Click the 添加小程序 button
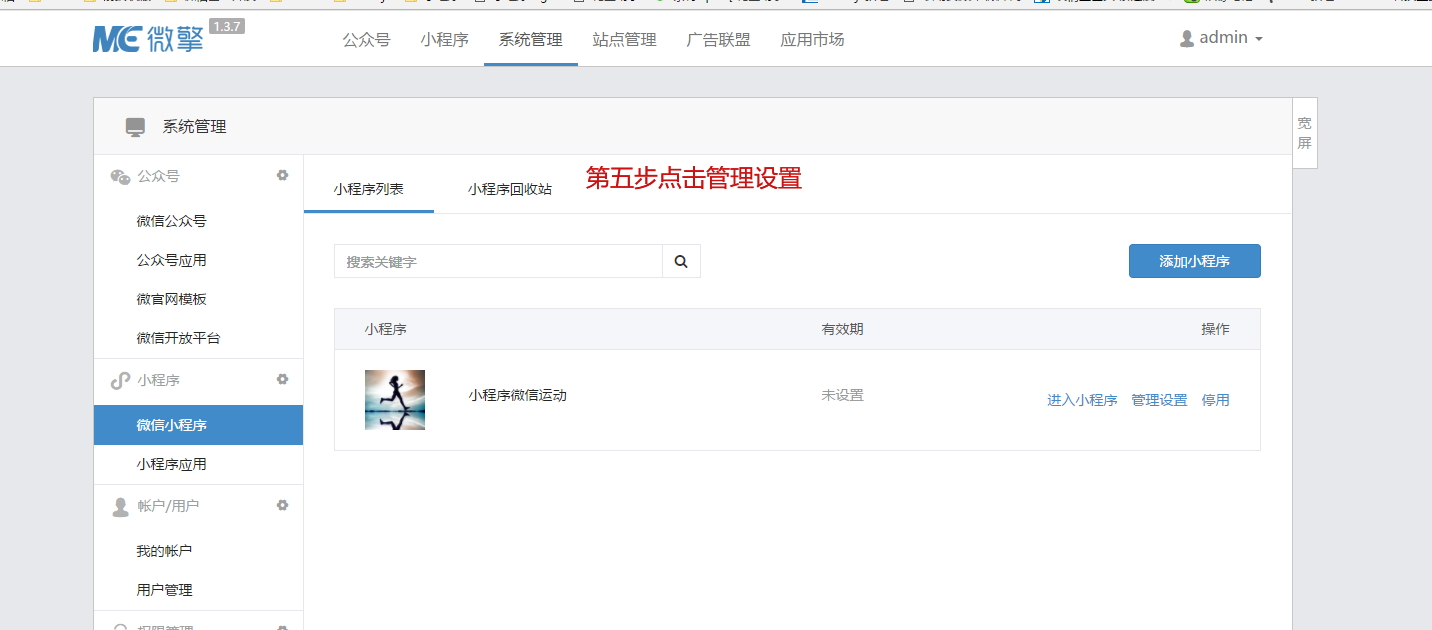The image size is (1432, 630). click(1194, 261)
